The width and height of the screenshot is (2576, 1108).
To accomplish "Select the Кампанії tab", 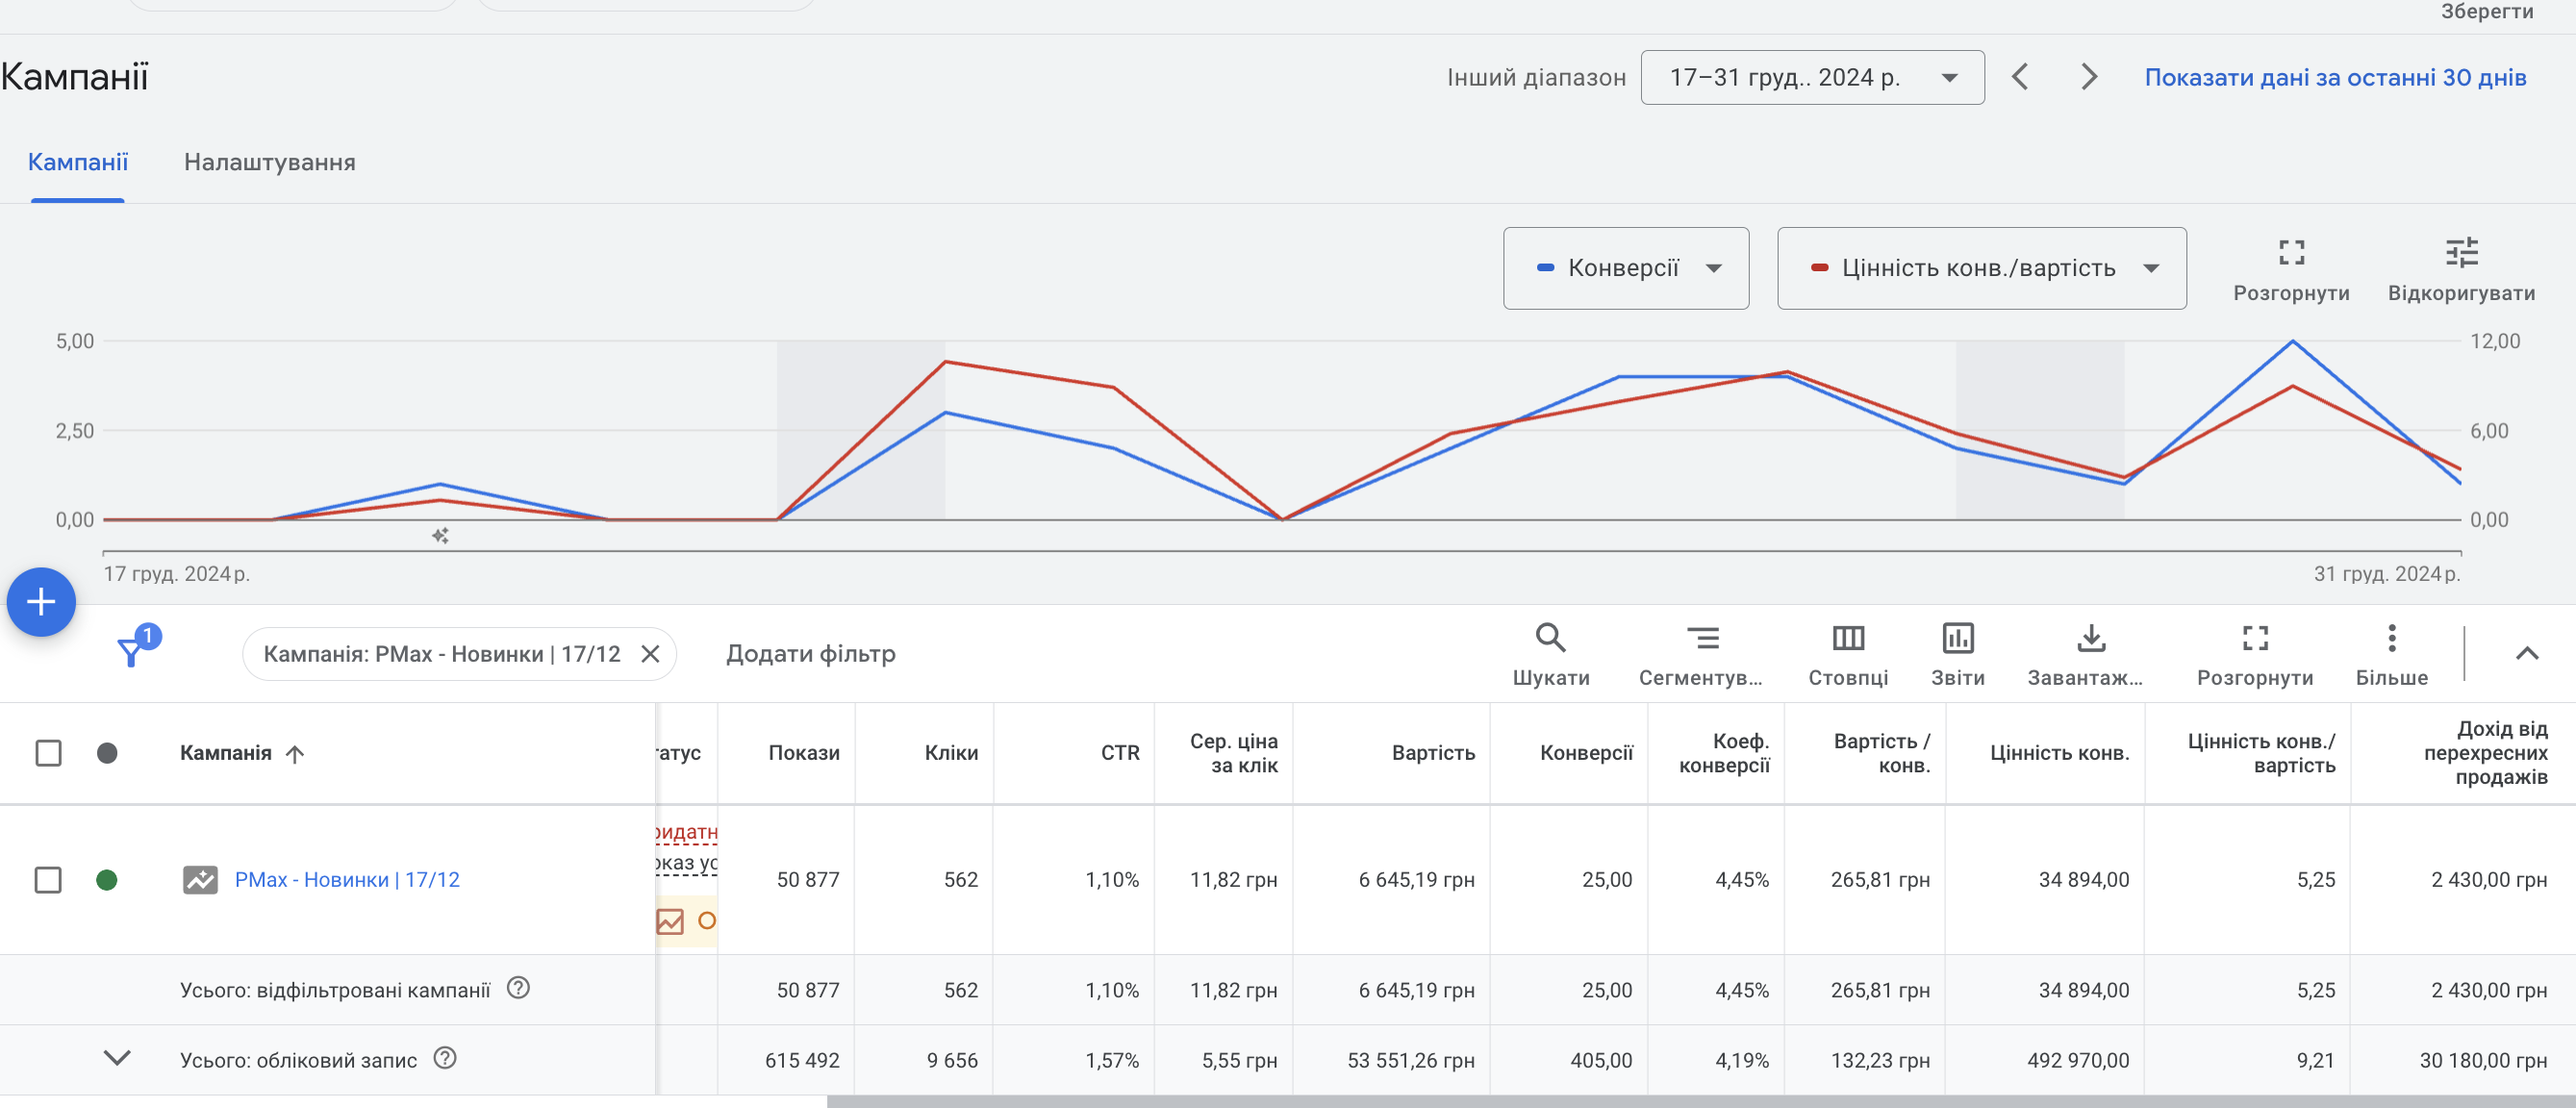I will tap(78, 162).
